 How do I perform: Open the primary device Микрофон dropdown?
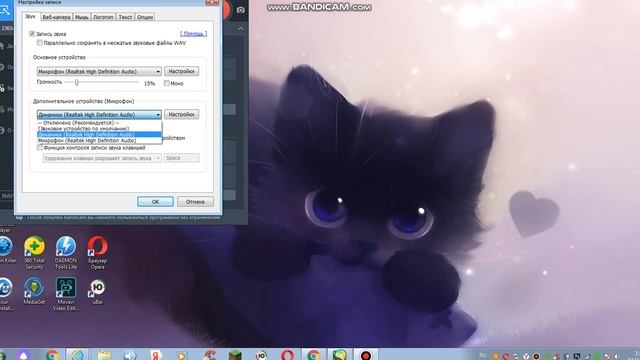coord(99,71)
